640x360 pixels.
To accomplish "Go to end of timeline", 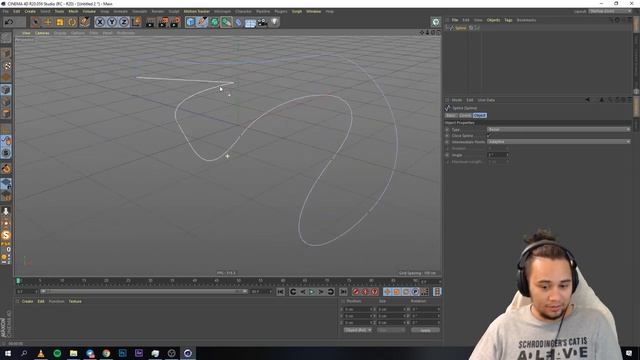I will pos(343,292).
